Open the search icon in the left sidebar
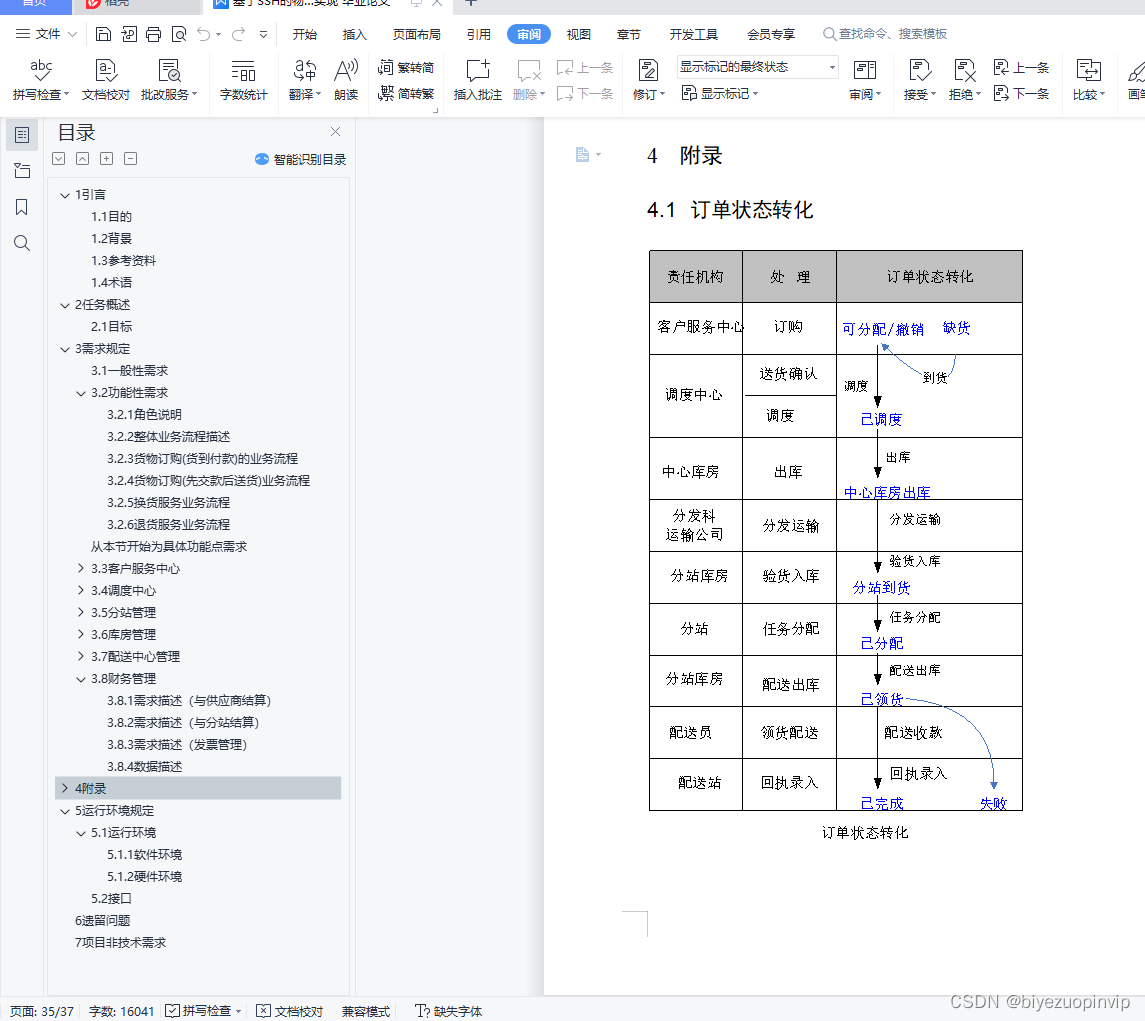 22,242
